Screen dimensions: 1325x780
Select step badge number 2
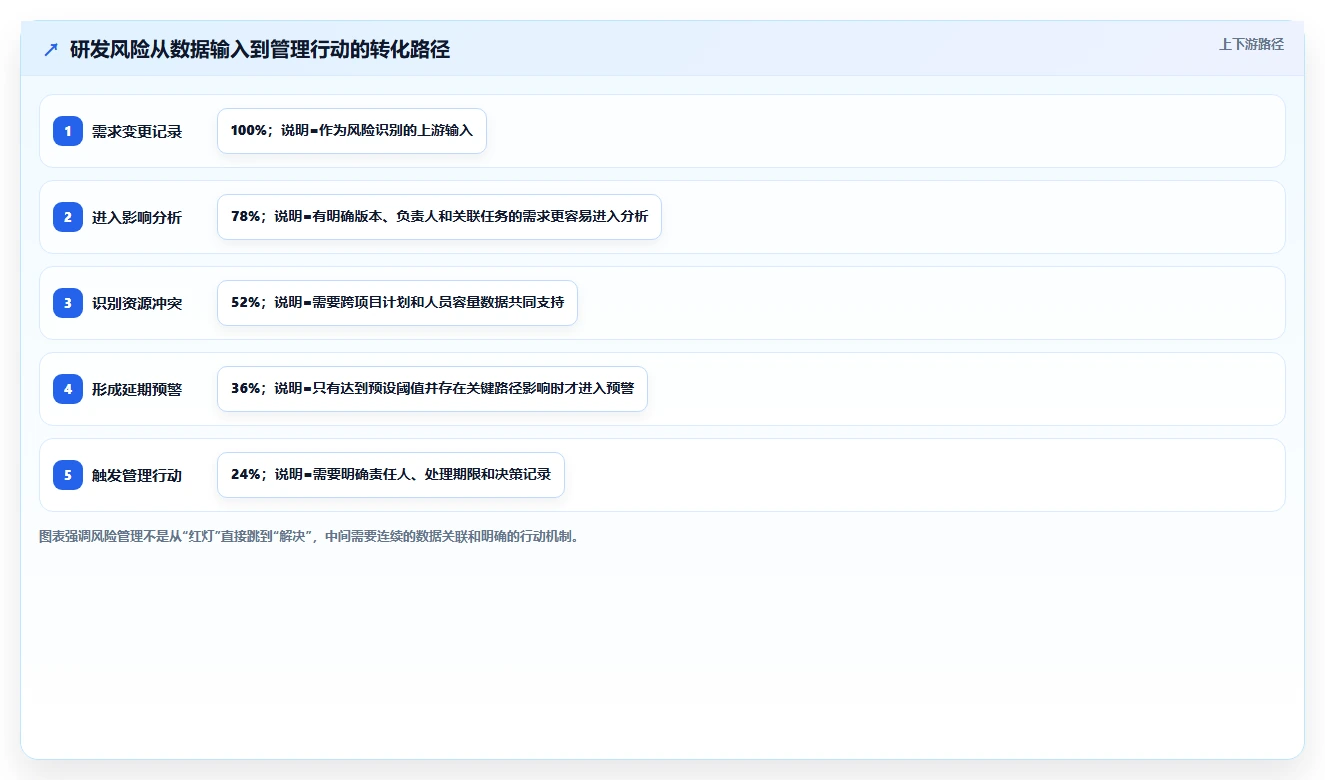(68, 217)
